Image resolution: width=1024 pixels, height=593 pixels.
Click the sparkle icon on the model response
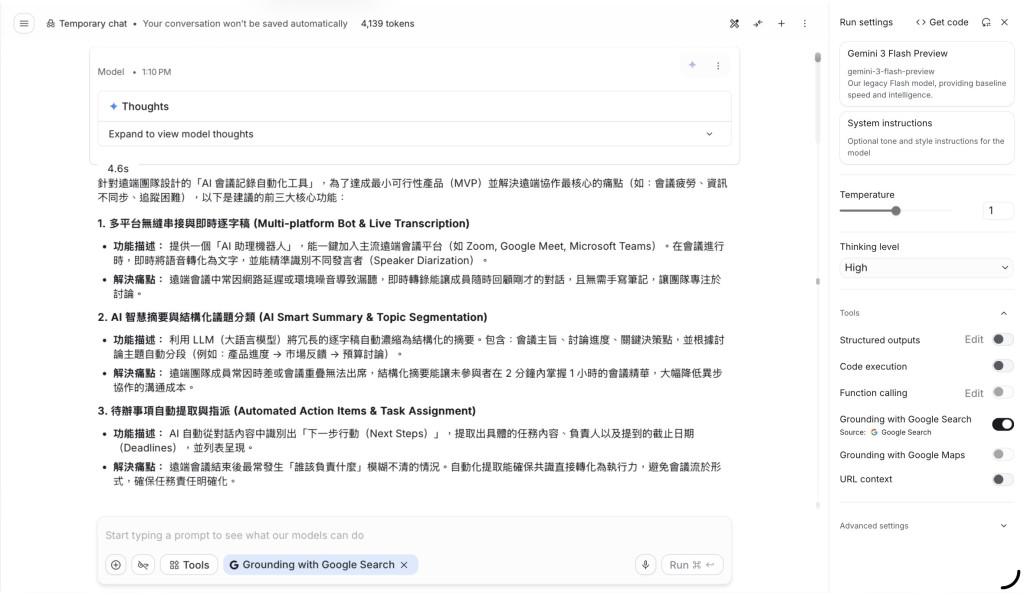(x=692, y=65)
